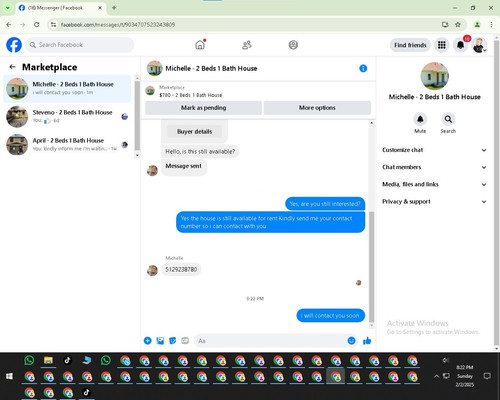Image resolution: width=500 pixels, height=400 pixels.
Task: Select the 'Hello, is this still available?' message
Action: (200, 151)
